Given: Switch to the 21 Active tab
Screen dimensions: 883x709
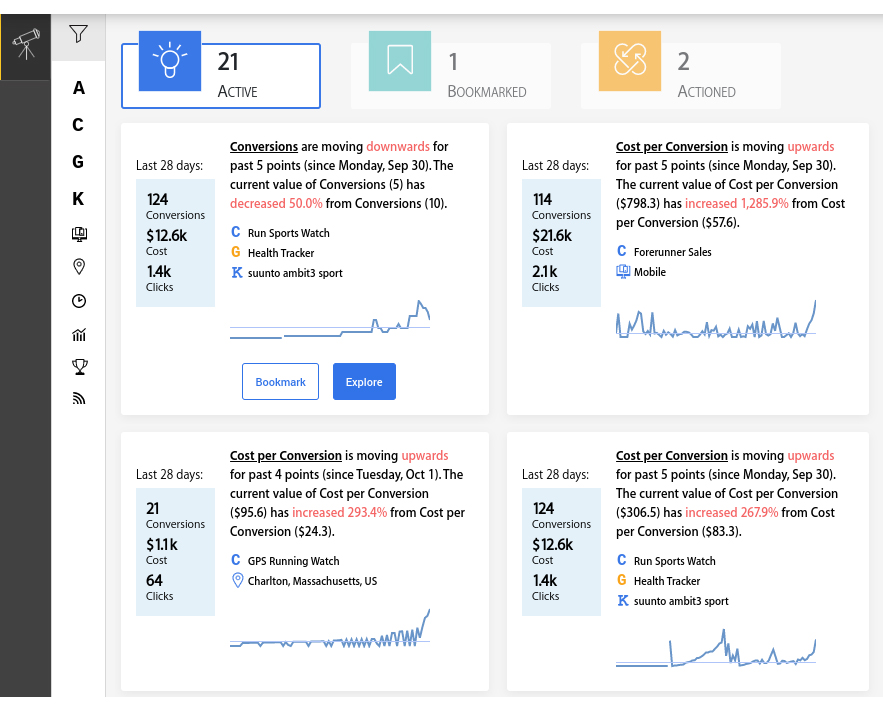Looking at the screenshot, I should point(221,75).
